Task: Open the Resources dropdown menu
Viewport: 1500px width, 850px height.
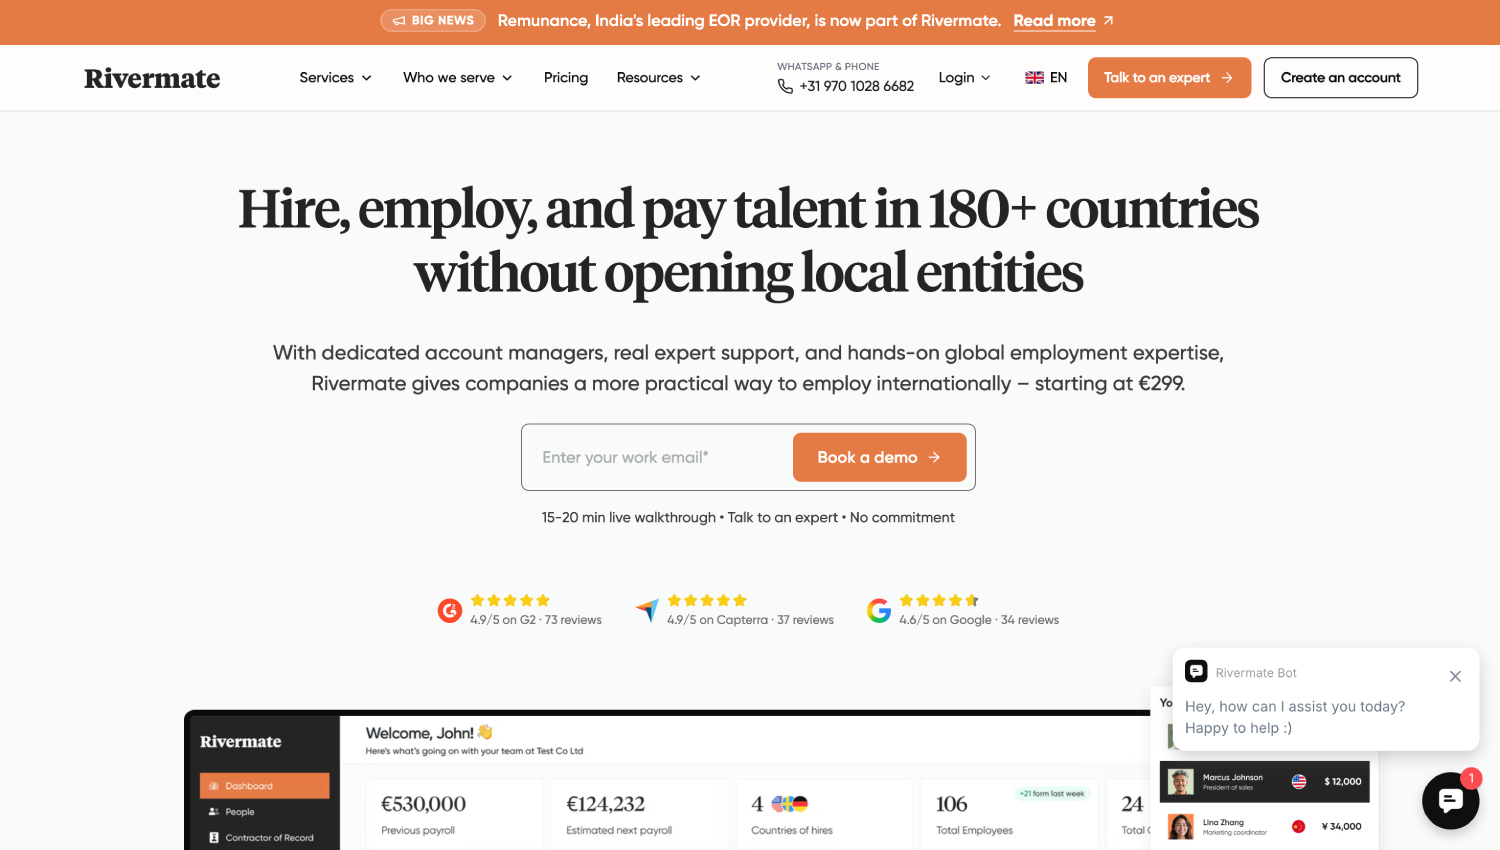Action: (x=658, y=78)
